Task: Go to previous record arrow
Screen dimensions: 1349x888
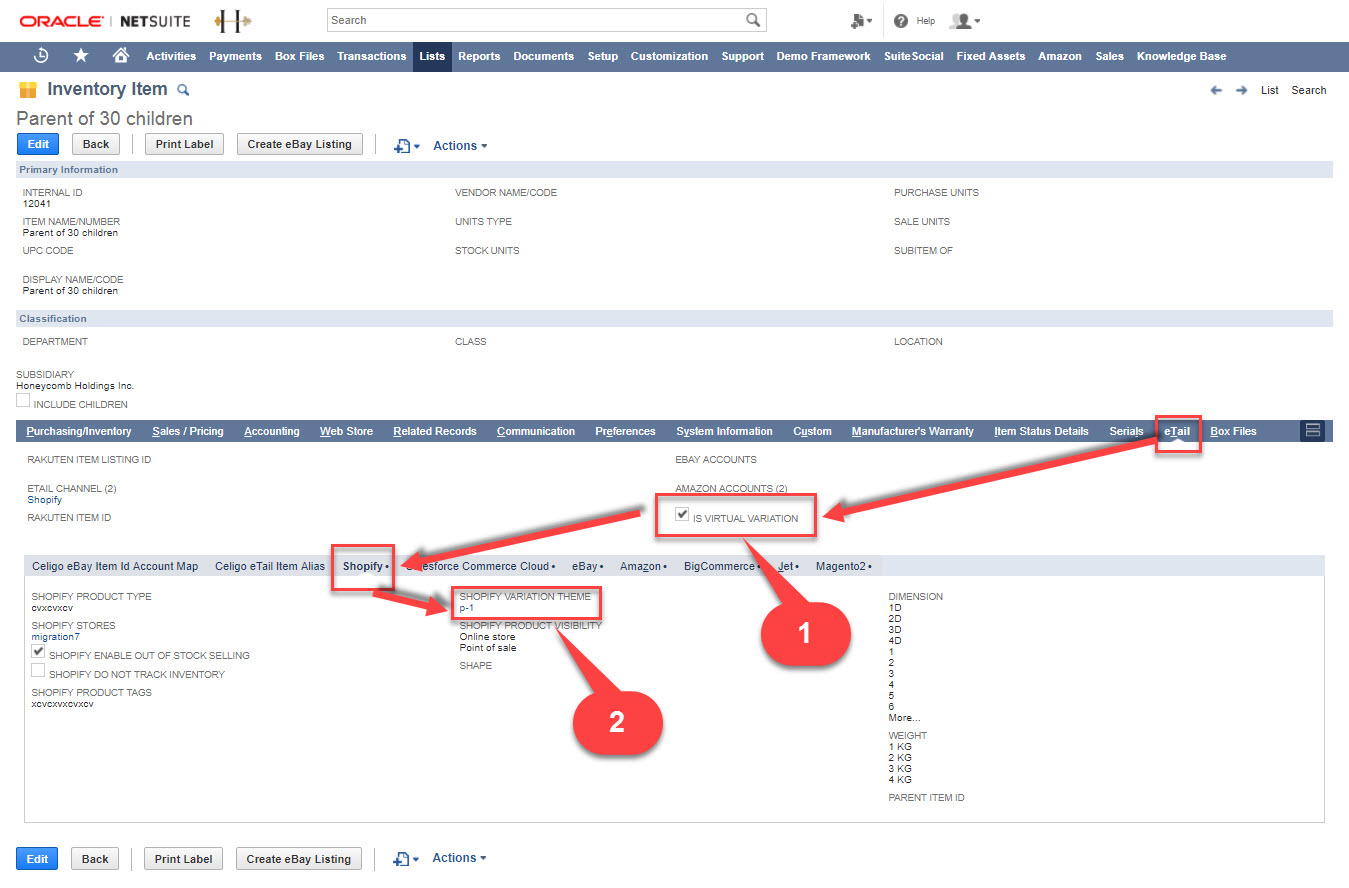Action: tap(1216, 90)
